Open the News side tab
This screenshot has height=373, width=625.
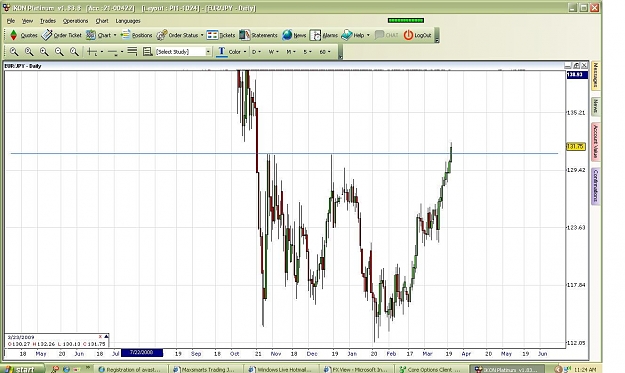coord(596,106)
